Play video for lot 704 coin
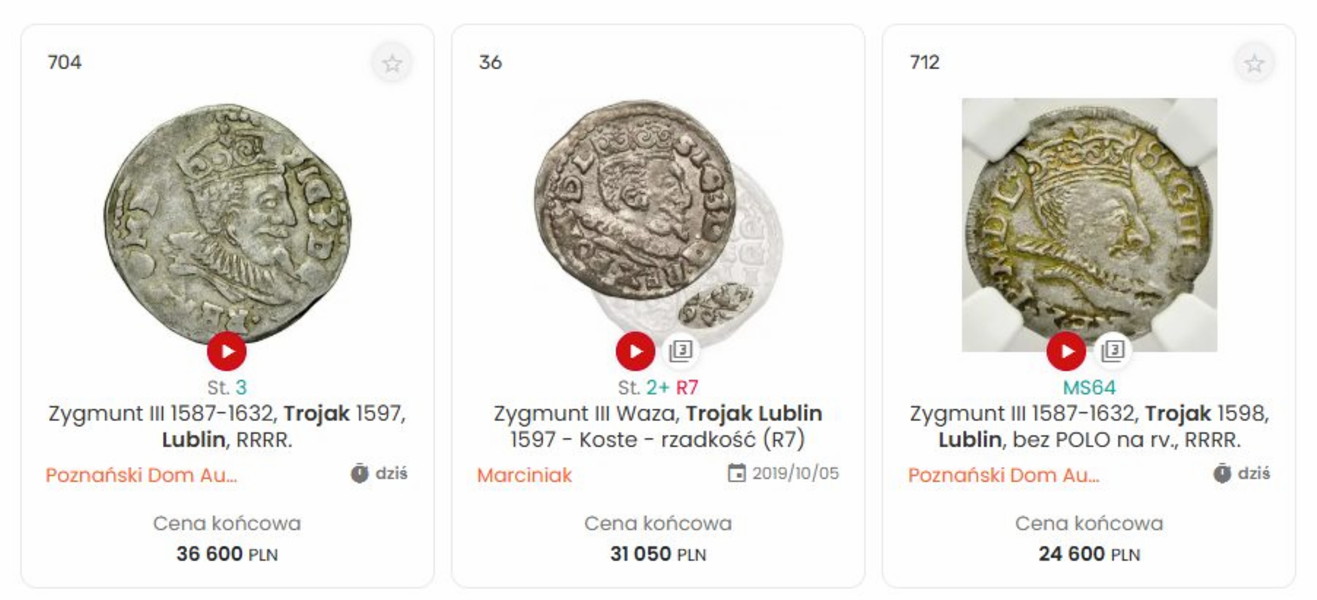The image size is (1317, 600). click(227, 351)
